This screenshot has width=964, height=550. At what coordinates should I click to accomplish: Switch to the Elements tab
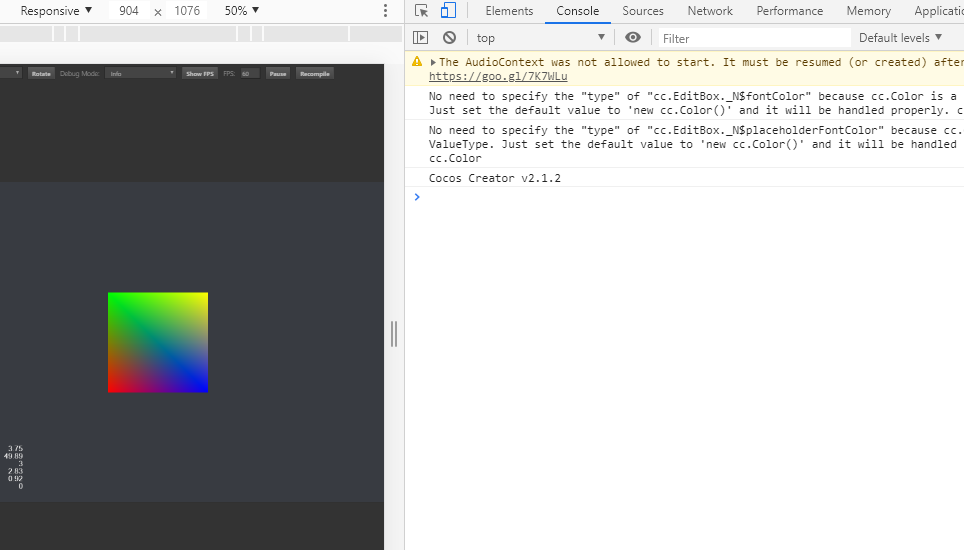509,11
